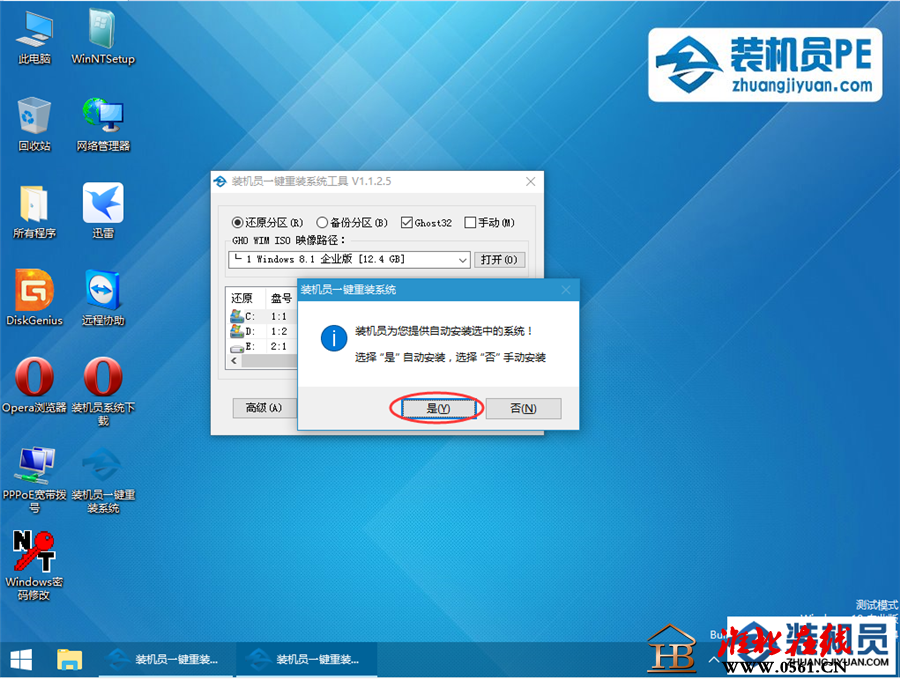This screenshot has height=679, width=900.
Task: Choose the 否(N) button
Action: pyautogui.click(x=523, y=409)
